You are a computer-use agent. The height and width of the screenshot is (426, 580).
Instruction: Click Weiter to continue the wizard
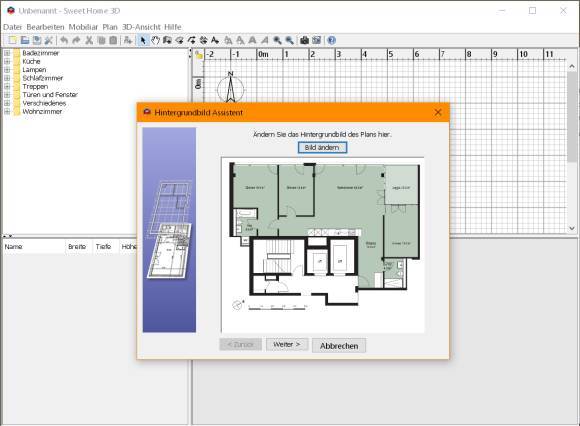tap(287, 345)
